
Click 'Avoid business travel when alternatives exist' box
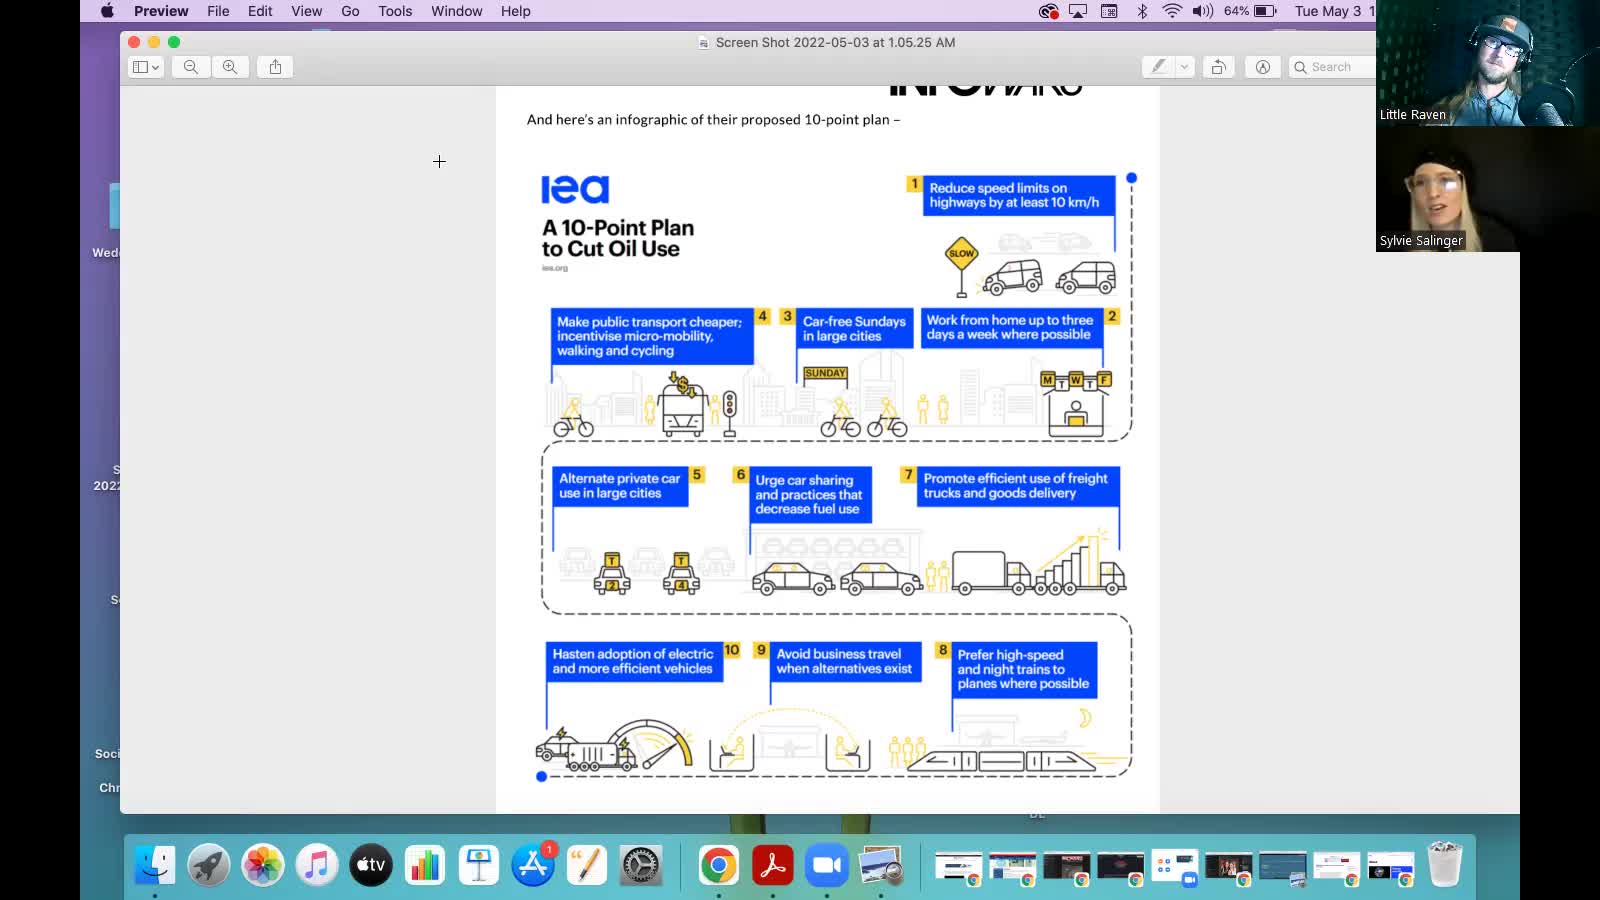845,661
